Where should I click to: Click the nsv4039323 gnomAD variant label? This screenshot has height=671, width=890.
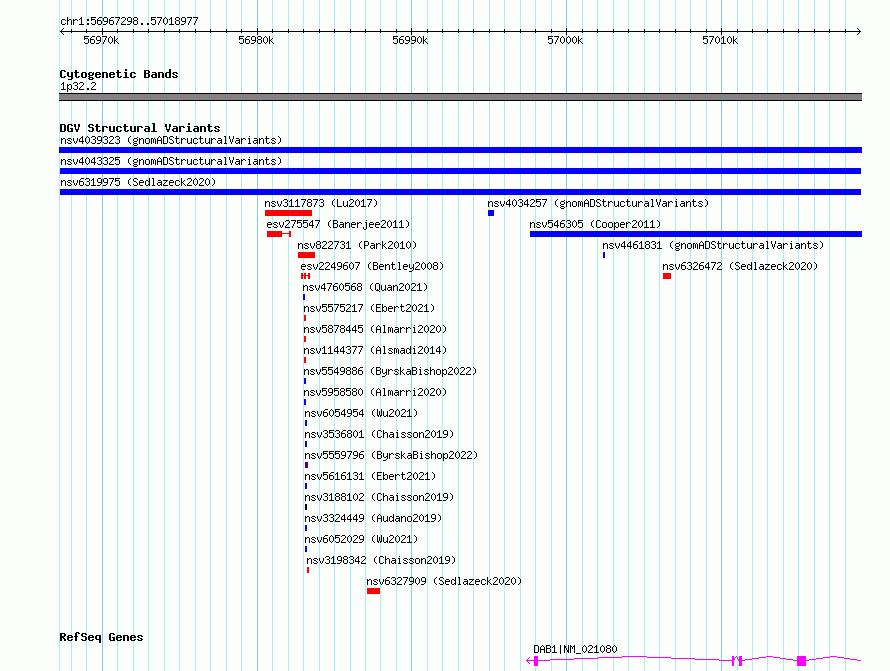point(171,140)
